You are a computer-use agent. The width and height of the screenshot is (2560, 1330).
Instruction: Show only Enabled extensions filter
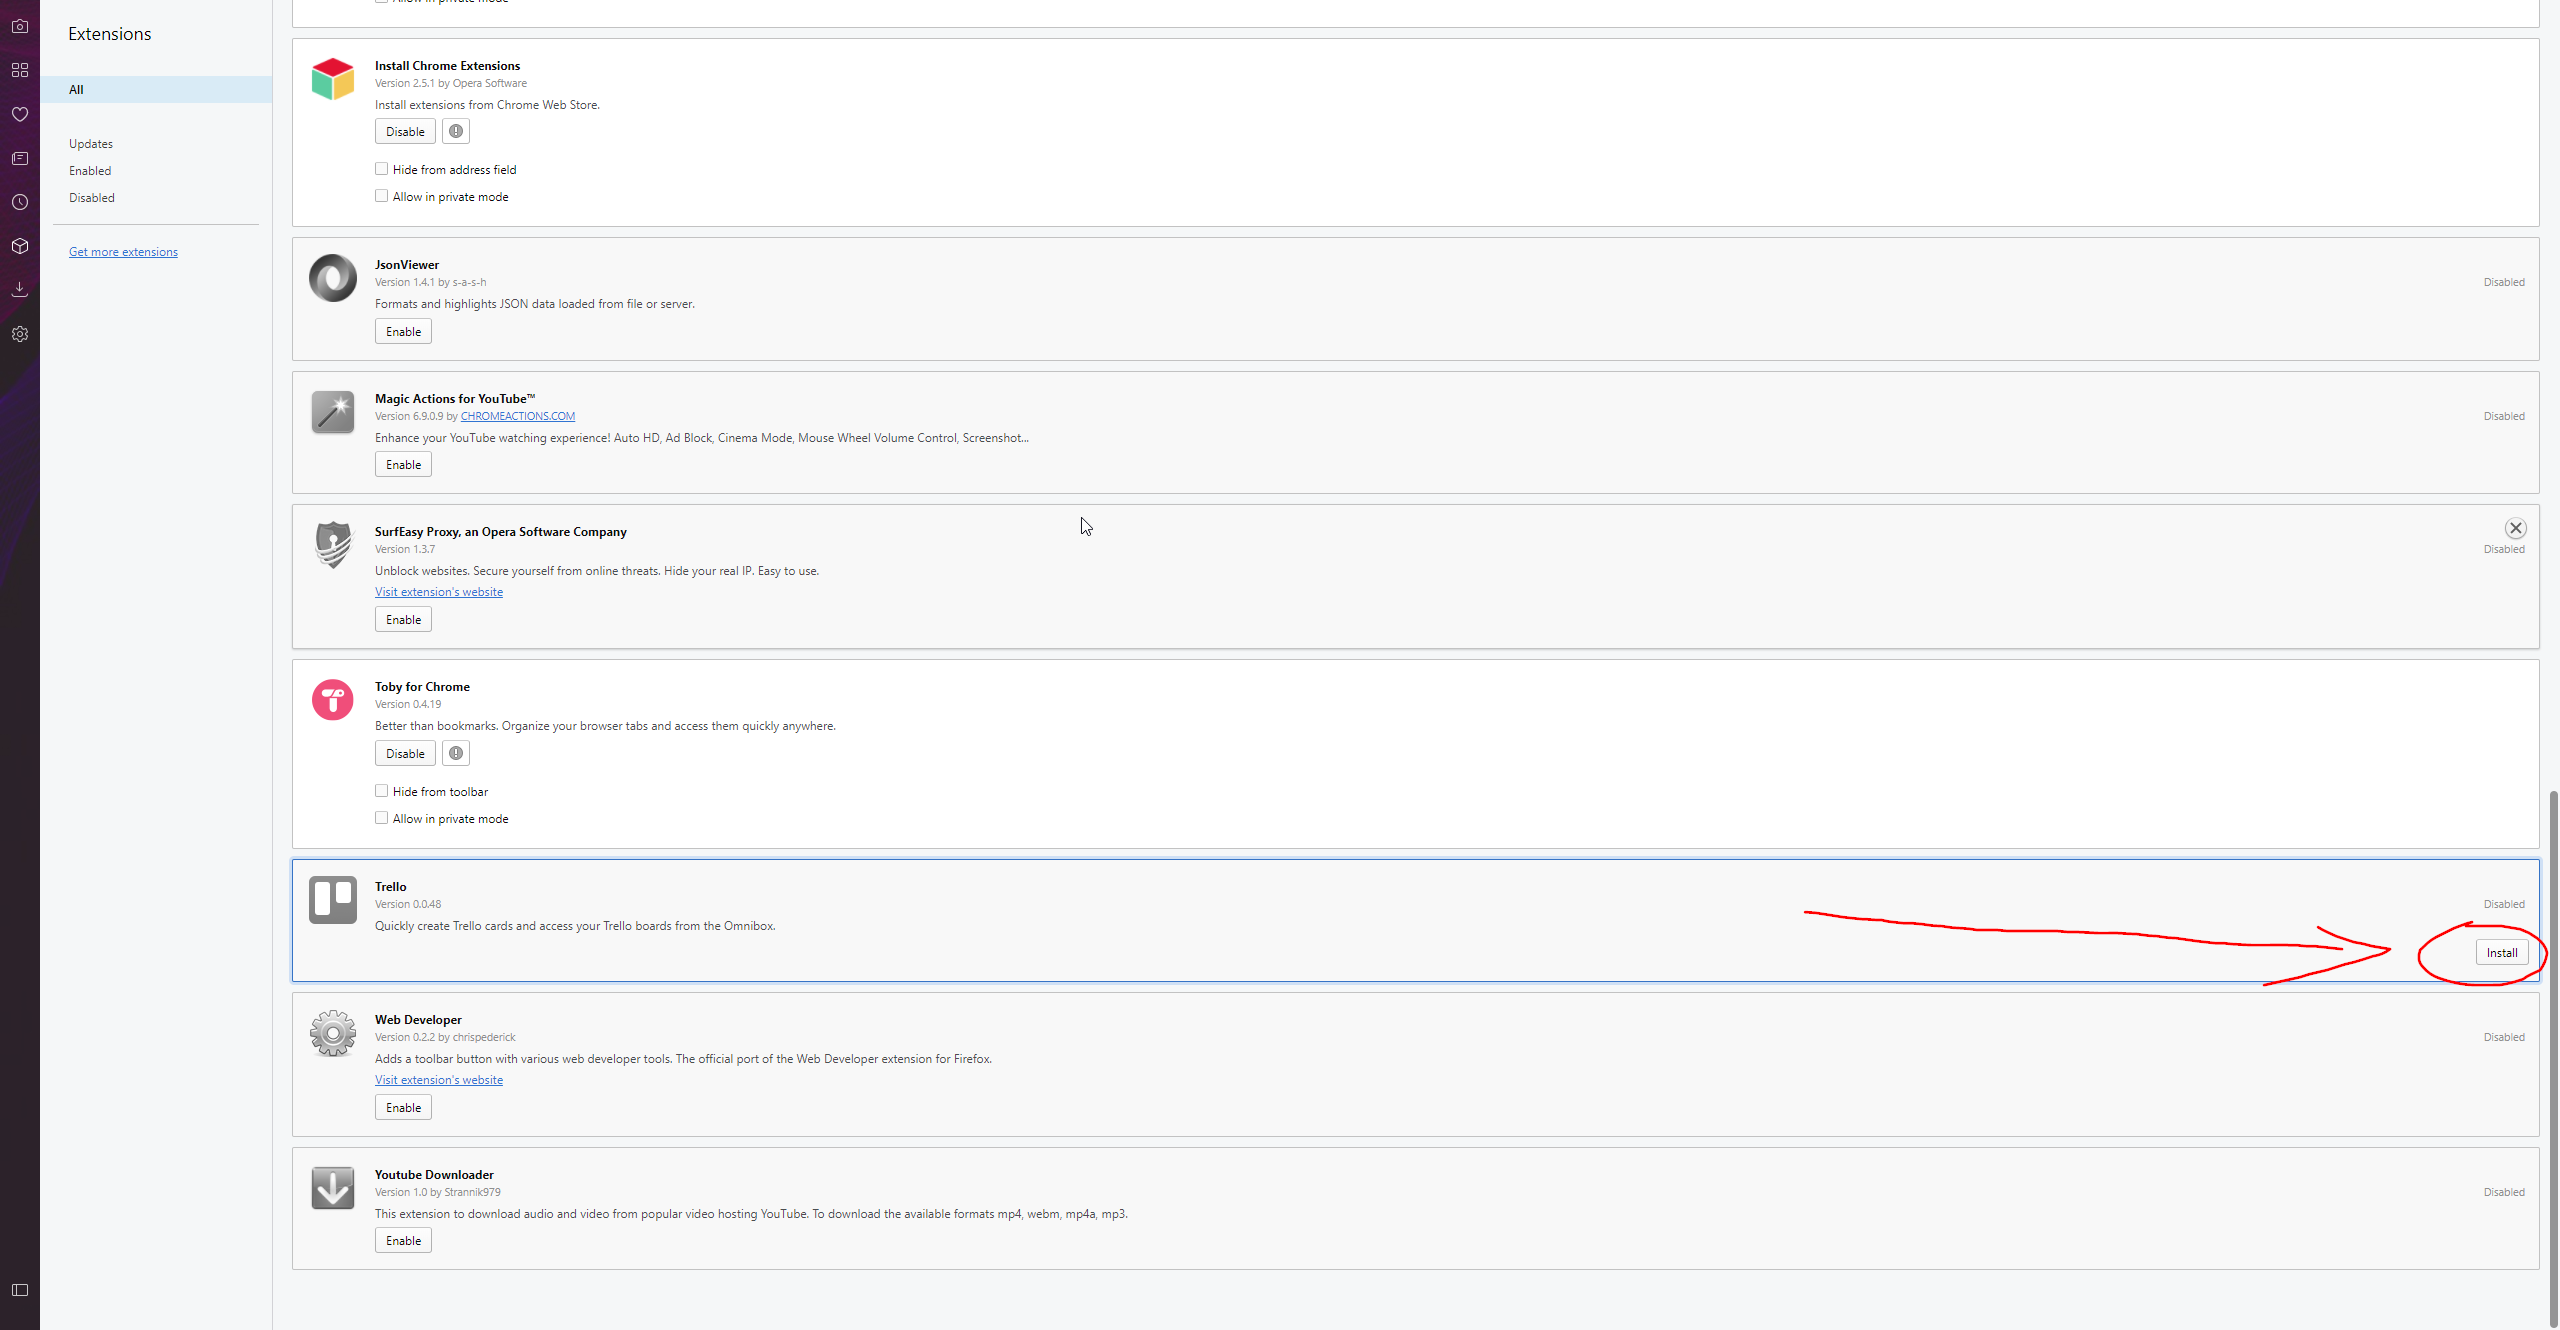90,171
